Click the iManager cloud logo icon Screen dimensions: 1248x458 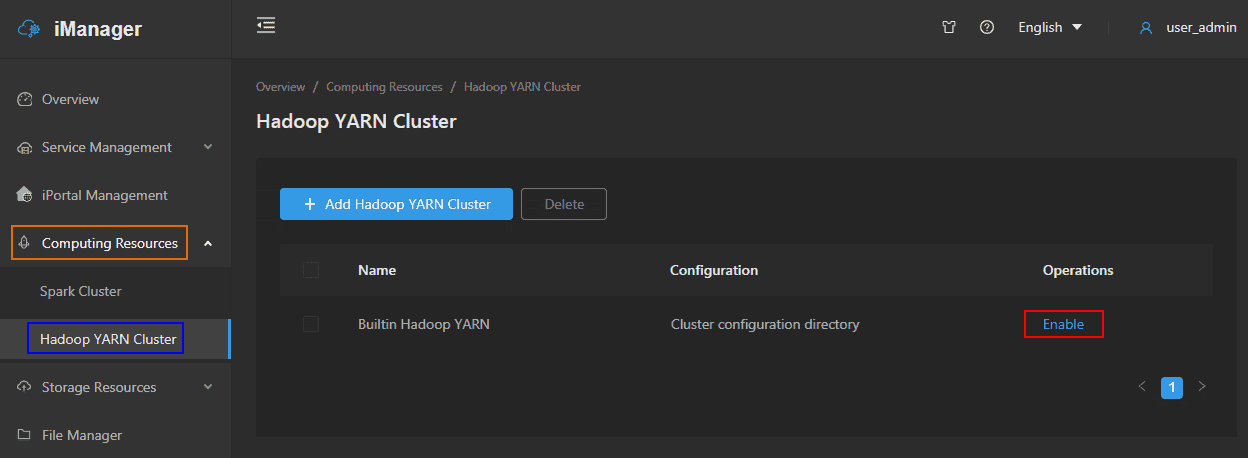(x=29, y=29)
